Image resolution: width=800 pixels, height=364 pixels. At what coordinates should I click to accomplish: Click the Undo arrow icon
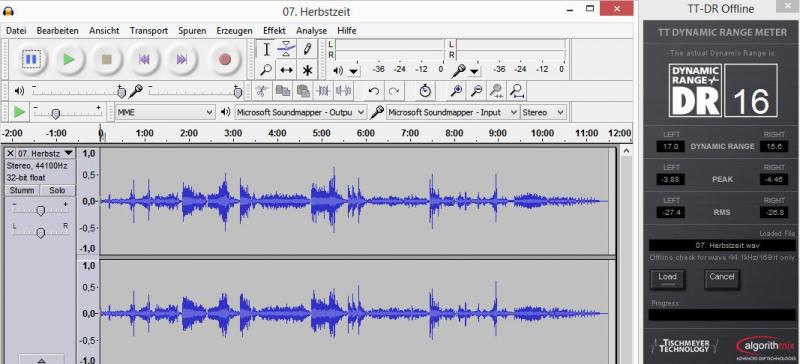tap(373, 91)
